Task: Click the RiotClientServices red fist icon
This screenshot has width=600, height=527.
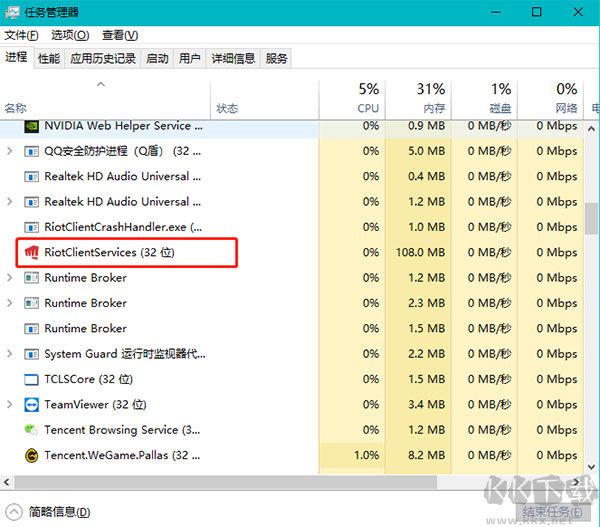Action: click(x=31, y=253)
